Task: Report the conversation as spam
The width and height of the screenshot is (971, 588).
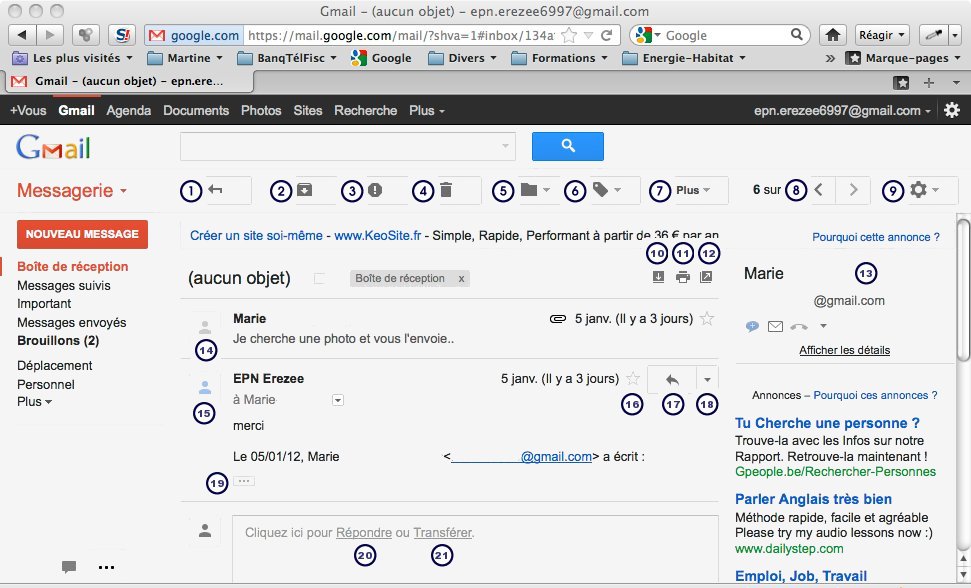Action: [x=375, y=190]
